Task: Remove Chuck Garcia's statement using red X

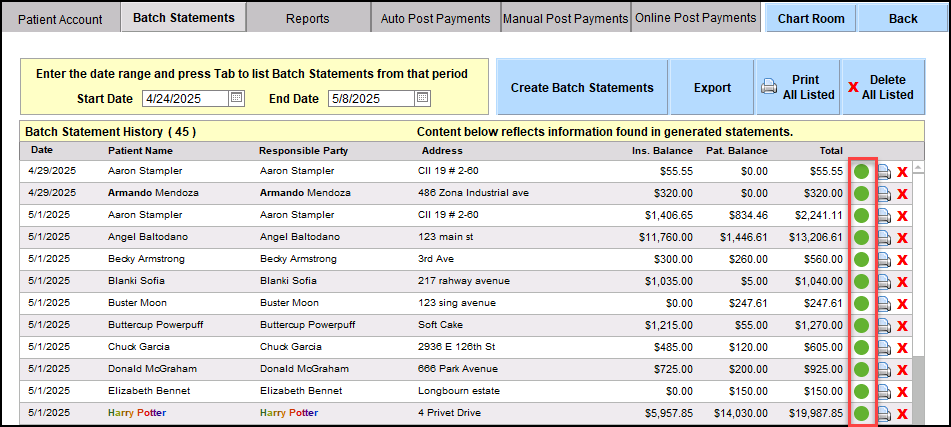Action: (902, 347)
